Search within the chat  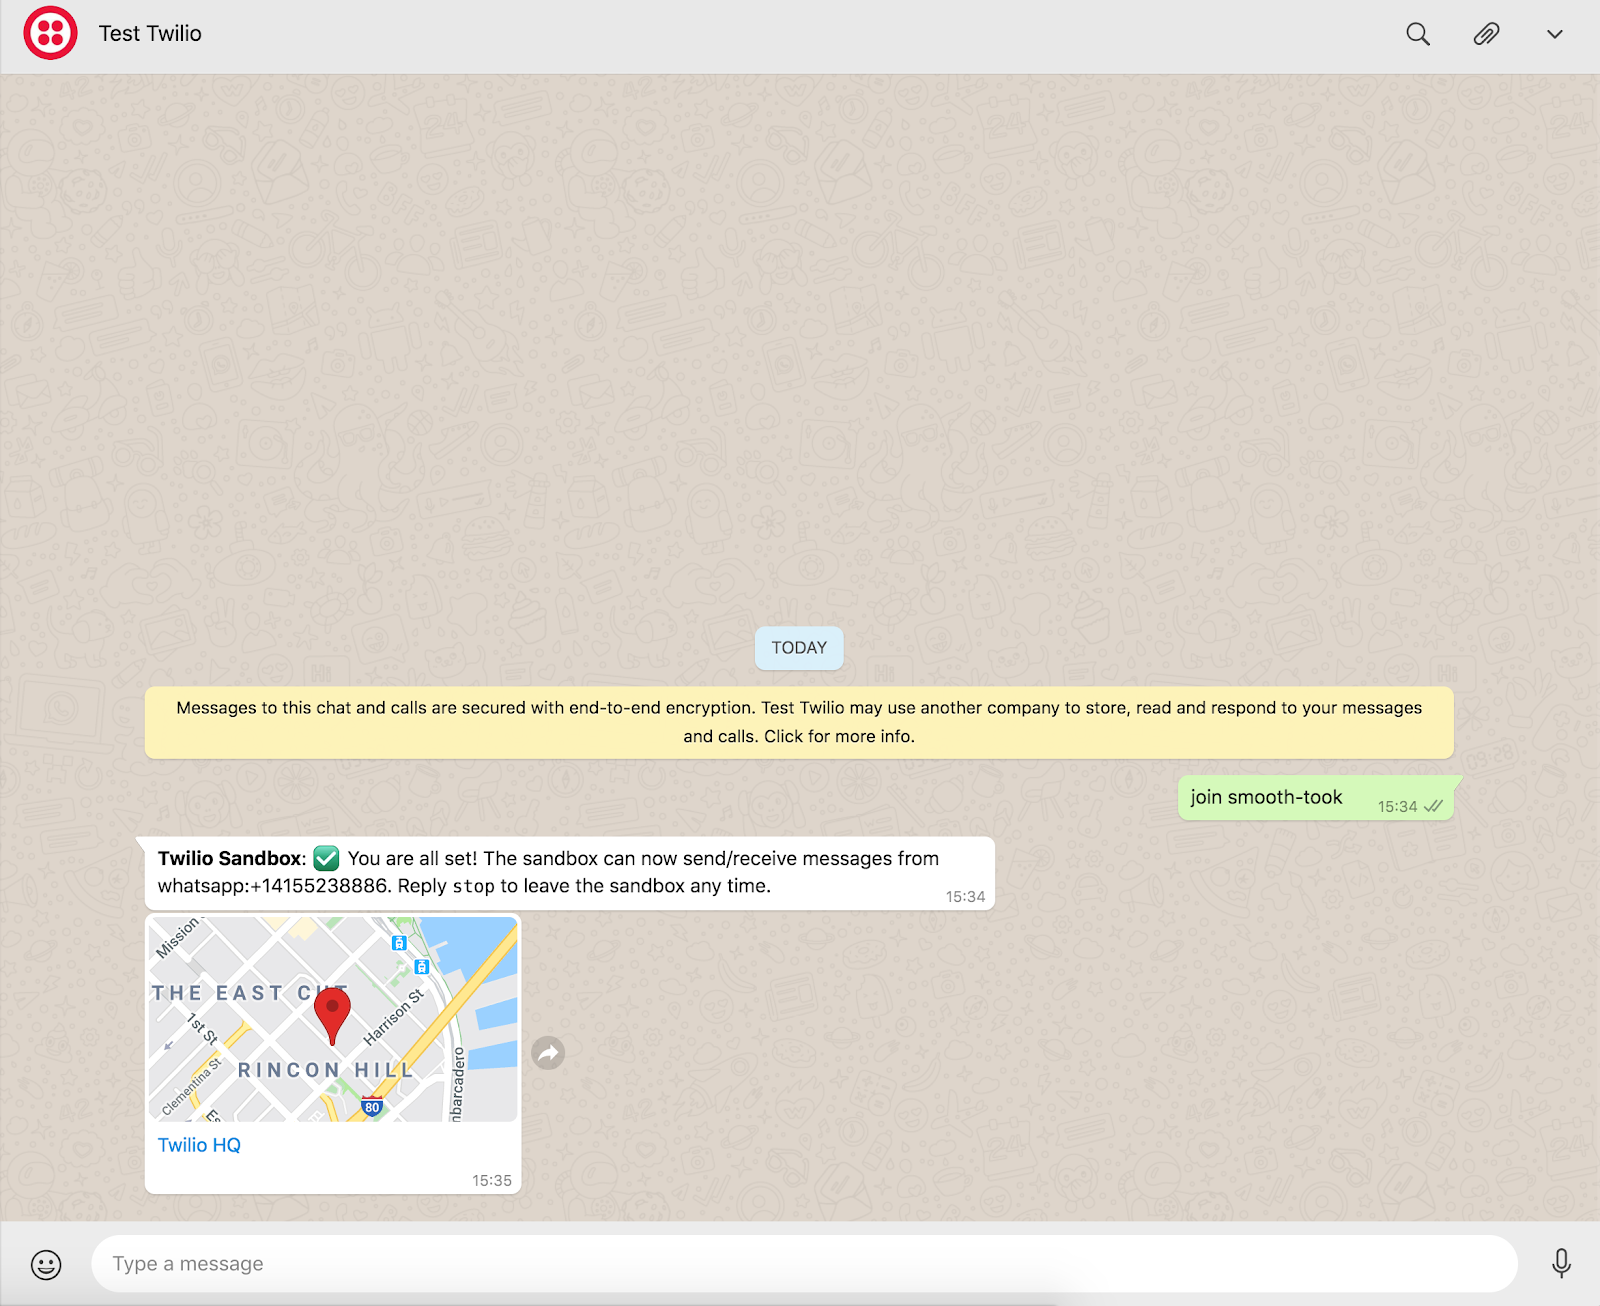pyautogui.click(x=1417, y=34)
